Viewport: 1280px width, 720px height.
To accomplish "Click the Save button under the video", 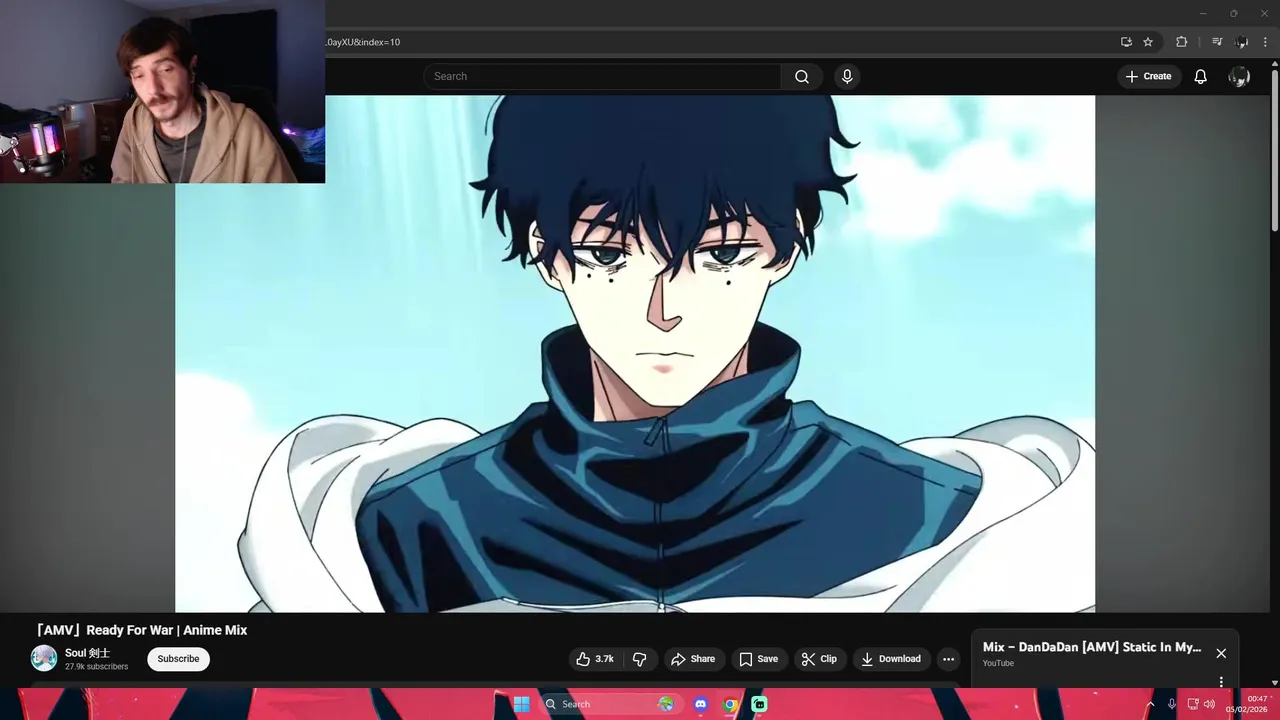I will pyautogui.click(x=758, y=659).
